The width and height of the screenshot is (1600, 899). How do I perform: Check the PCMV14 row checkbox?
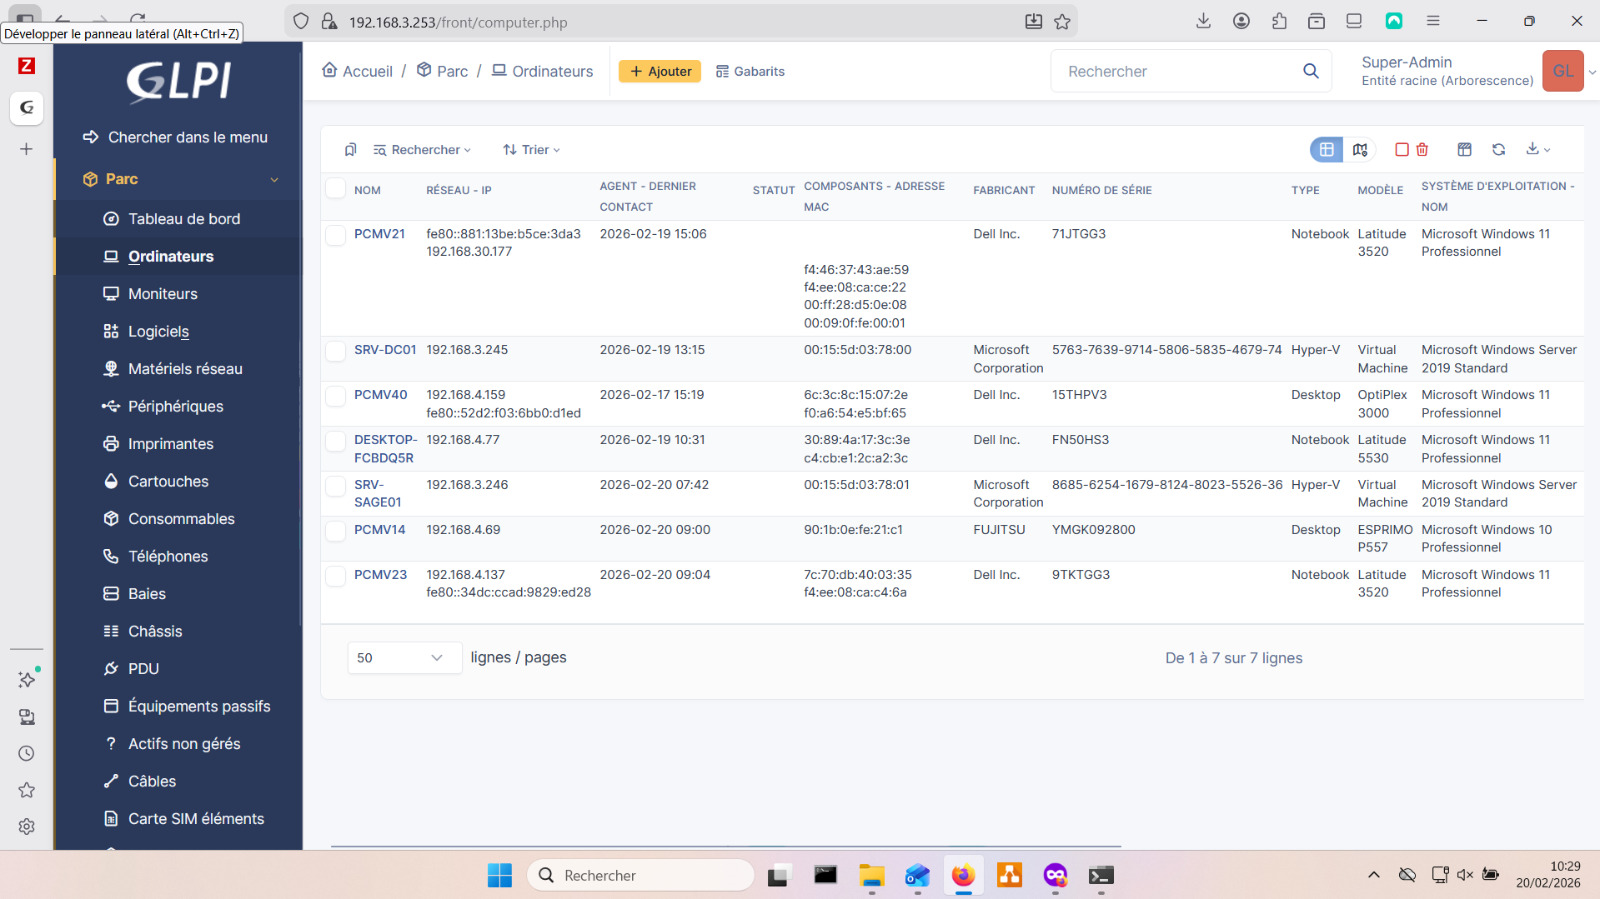point(336,531)
